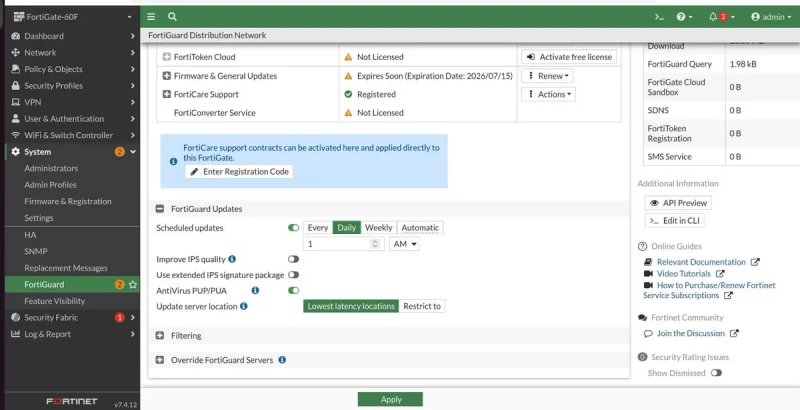Open FortiGate-60F device dropdown
Screen dimensions: 800x410
[72, 17]
